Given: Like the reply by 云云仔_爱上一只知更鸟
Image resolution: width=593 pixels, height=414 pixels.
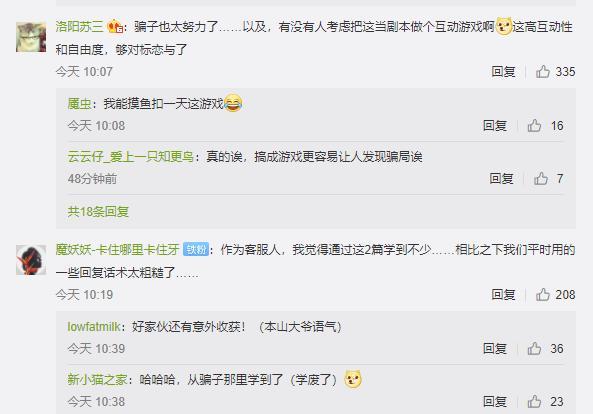Looking at the screenshot, I should pyautogui.click(x=540, y=178).
